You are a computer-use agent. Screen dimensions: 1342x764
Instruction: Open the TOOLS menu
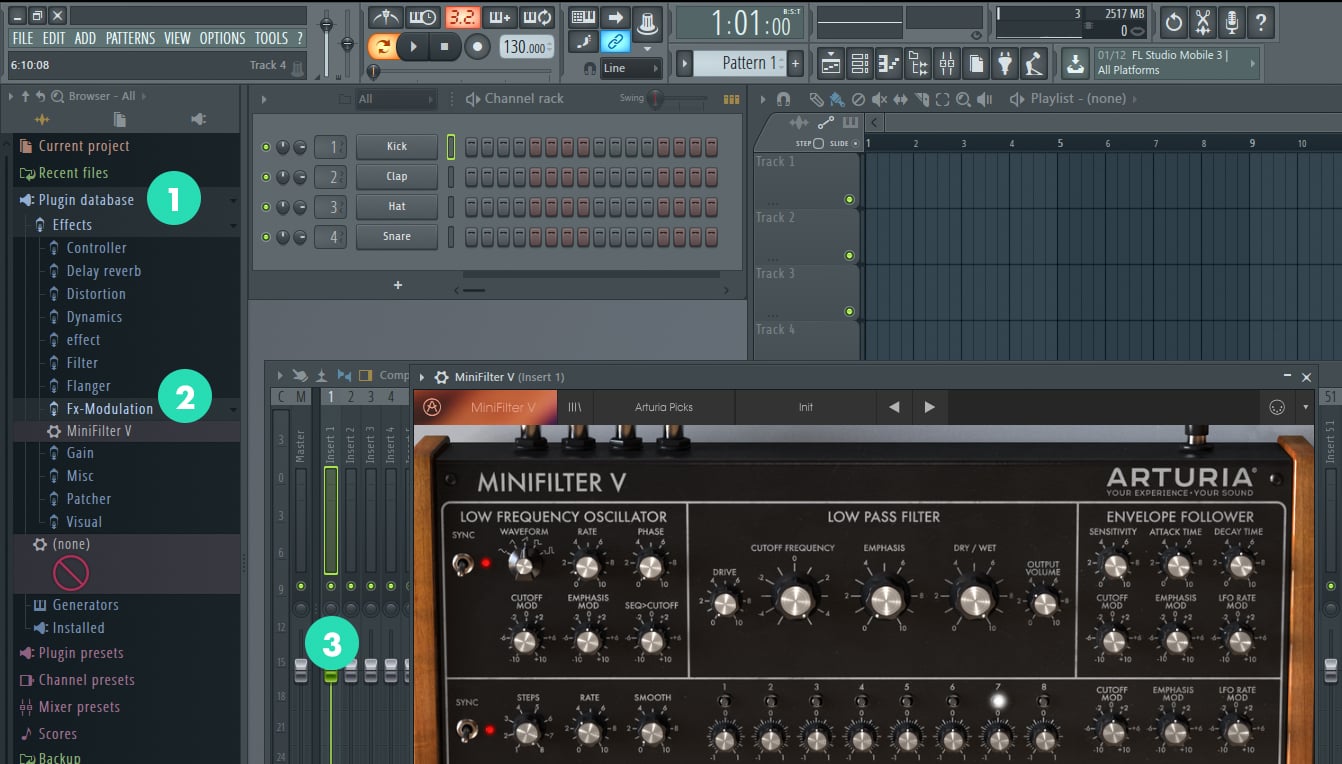[x=271, y=39]
